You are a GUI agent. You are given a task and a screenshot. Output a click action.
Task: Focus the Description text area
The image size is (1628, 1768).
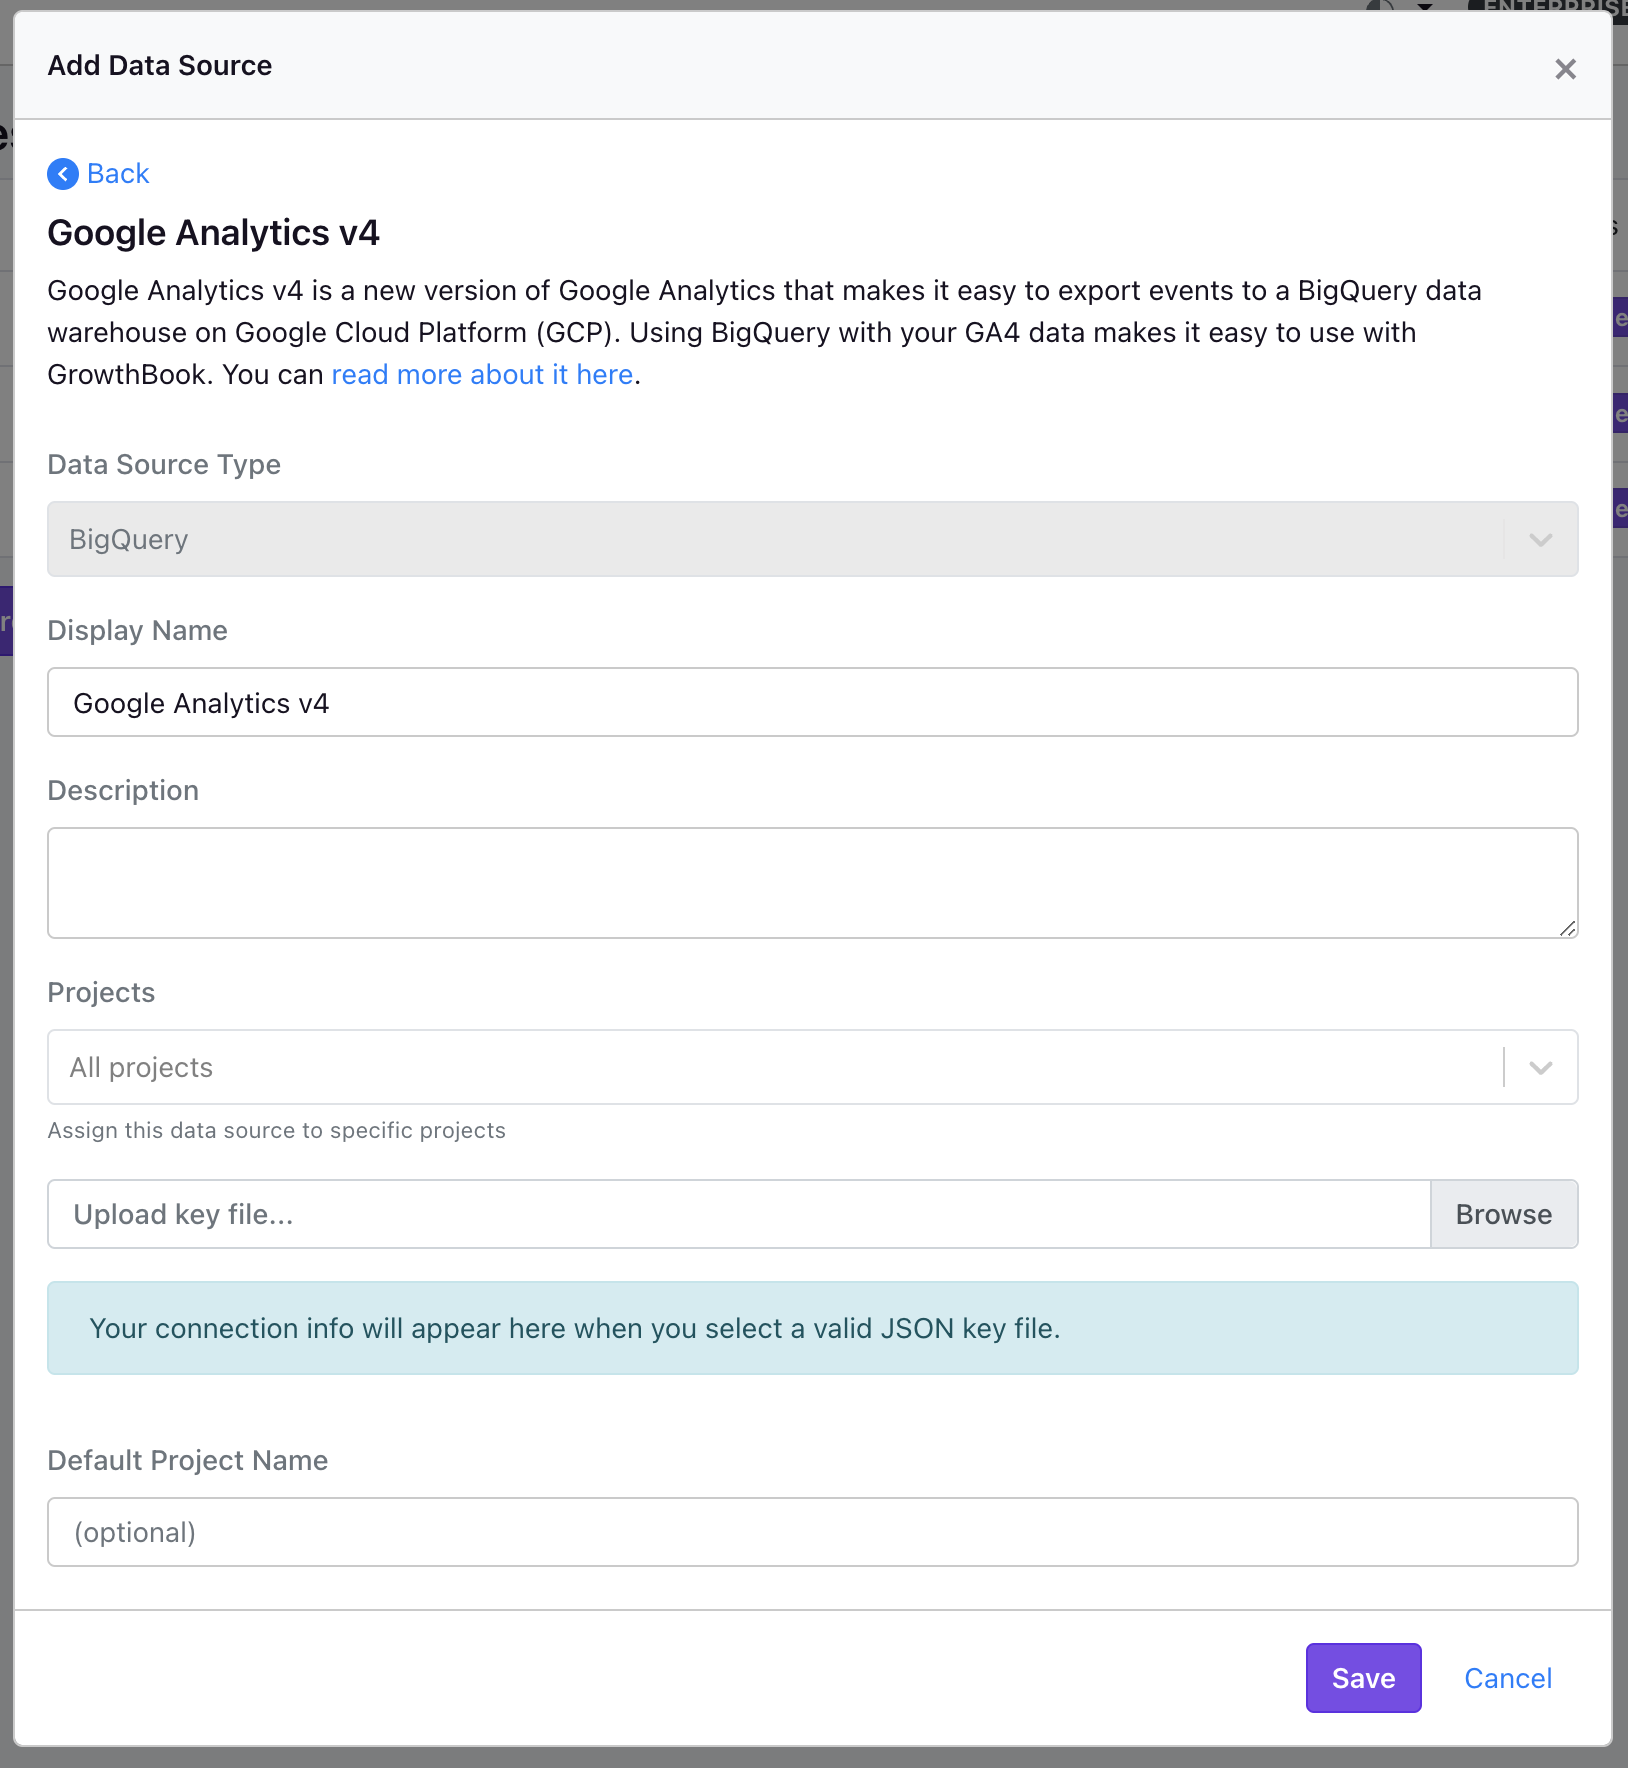[812, 883]
